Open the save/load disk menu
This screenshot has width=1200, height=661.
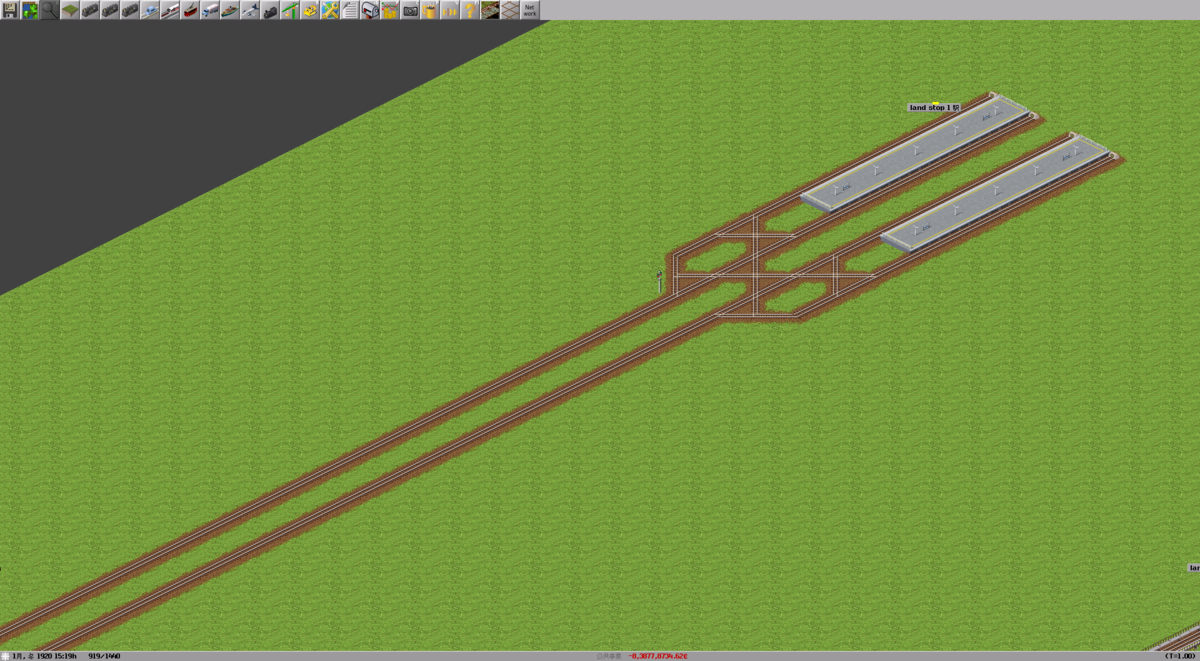coord(10,10)
